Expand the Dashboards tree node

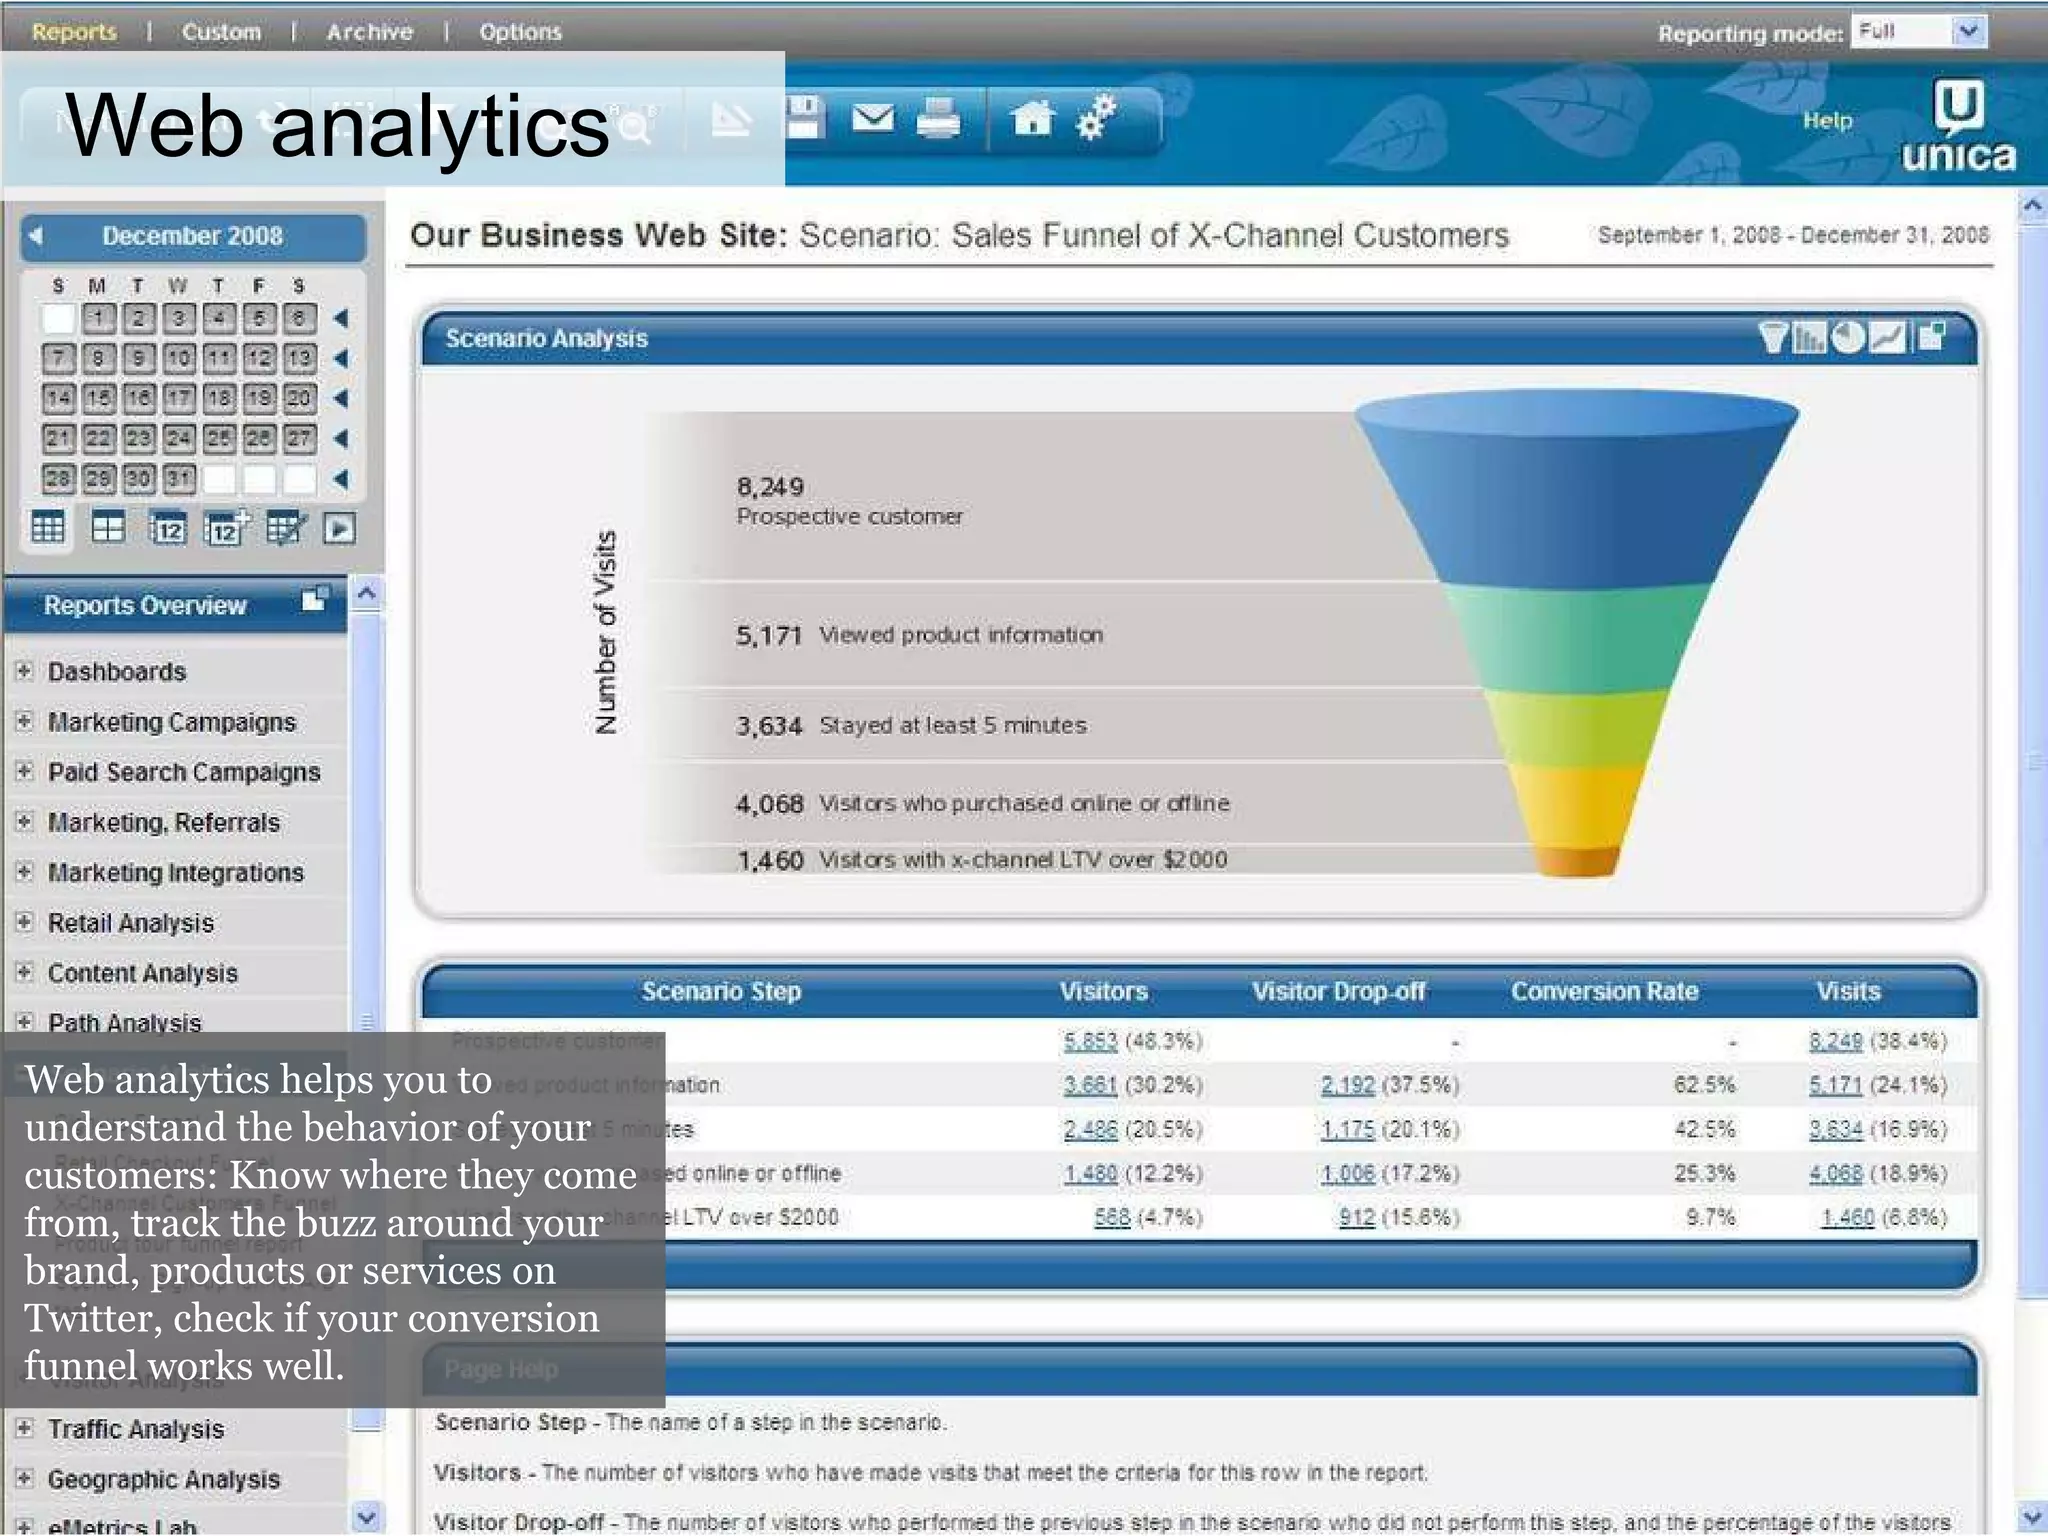point(24,670)
